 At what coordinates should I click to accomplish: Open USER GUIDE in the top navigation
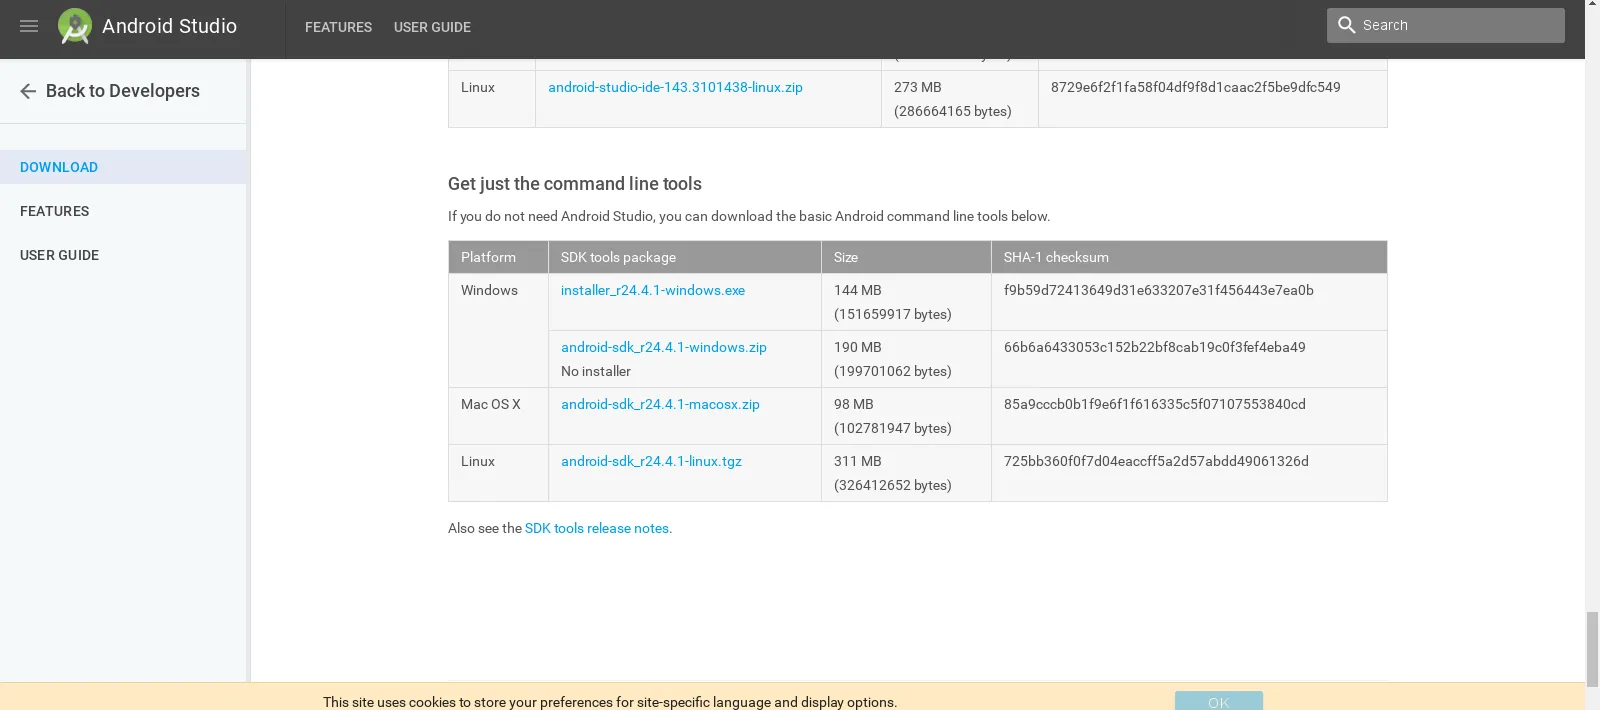pyautogui.click(x=432, y=27)
